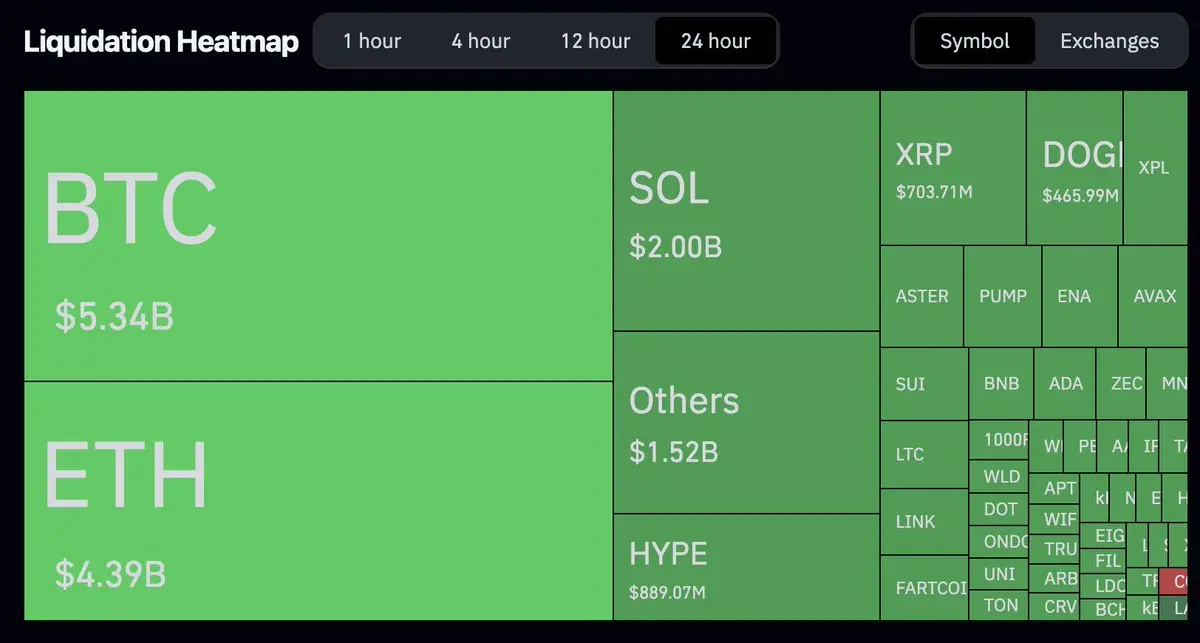The image size is (1200, 643).
Task: Select the 1 hour timeframe tab
Action: pyautogui.click(x=372, y=41)
